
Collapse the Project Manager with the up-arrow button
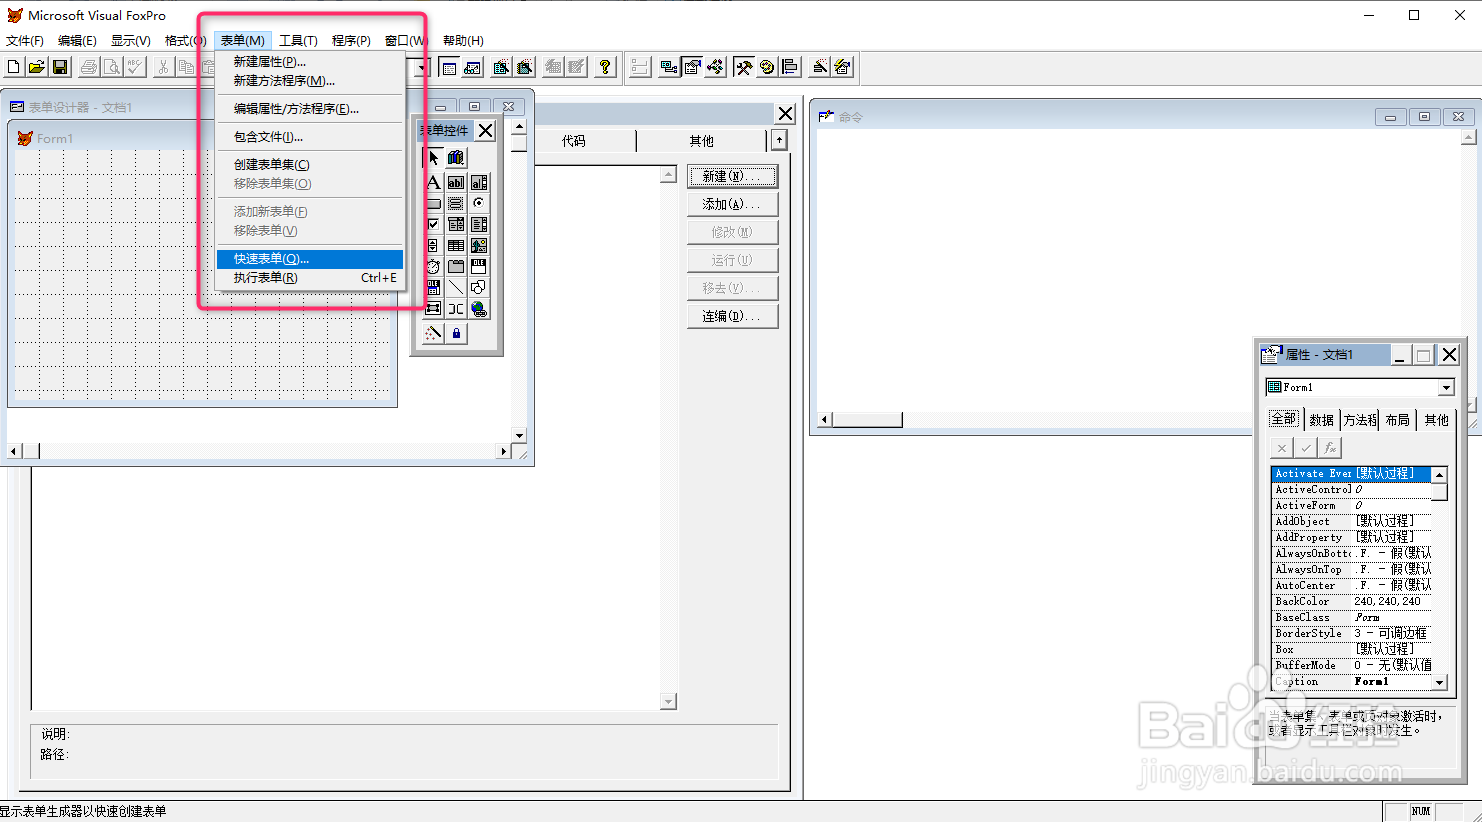[x=779, y=140]
